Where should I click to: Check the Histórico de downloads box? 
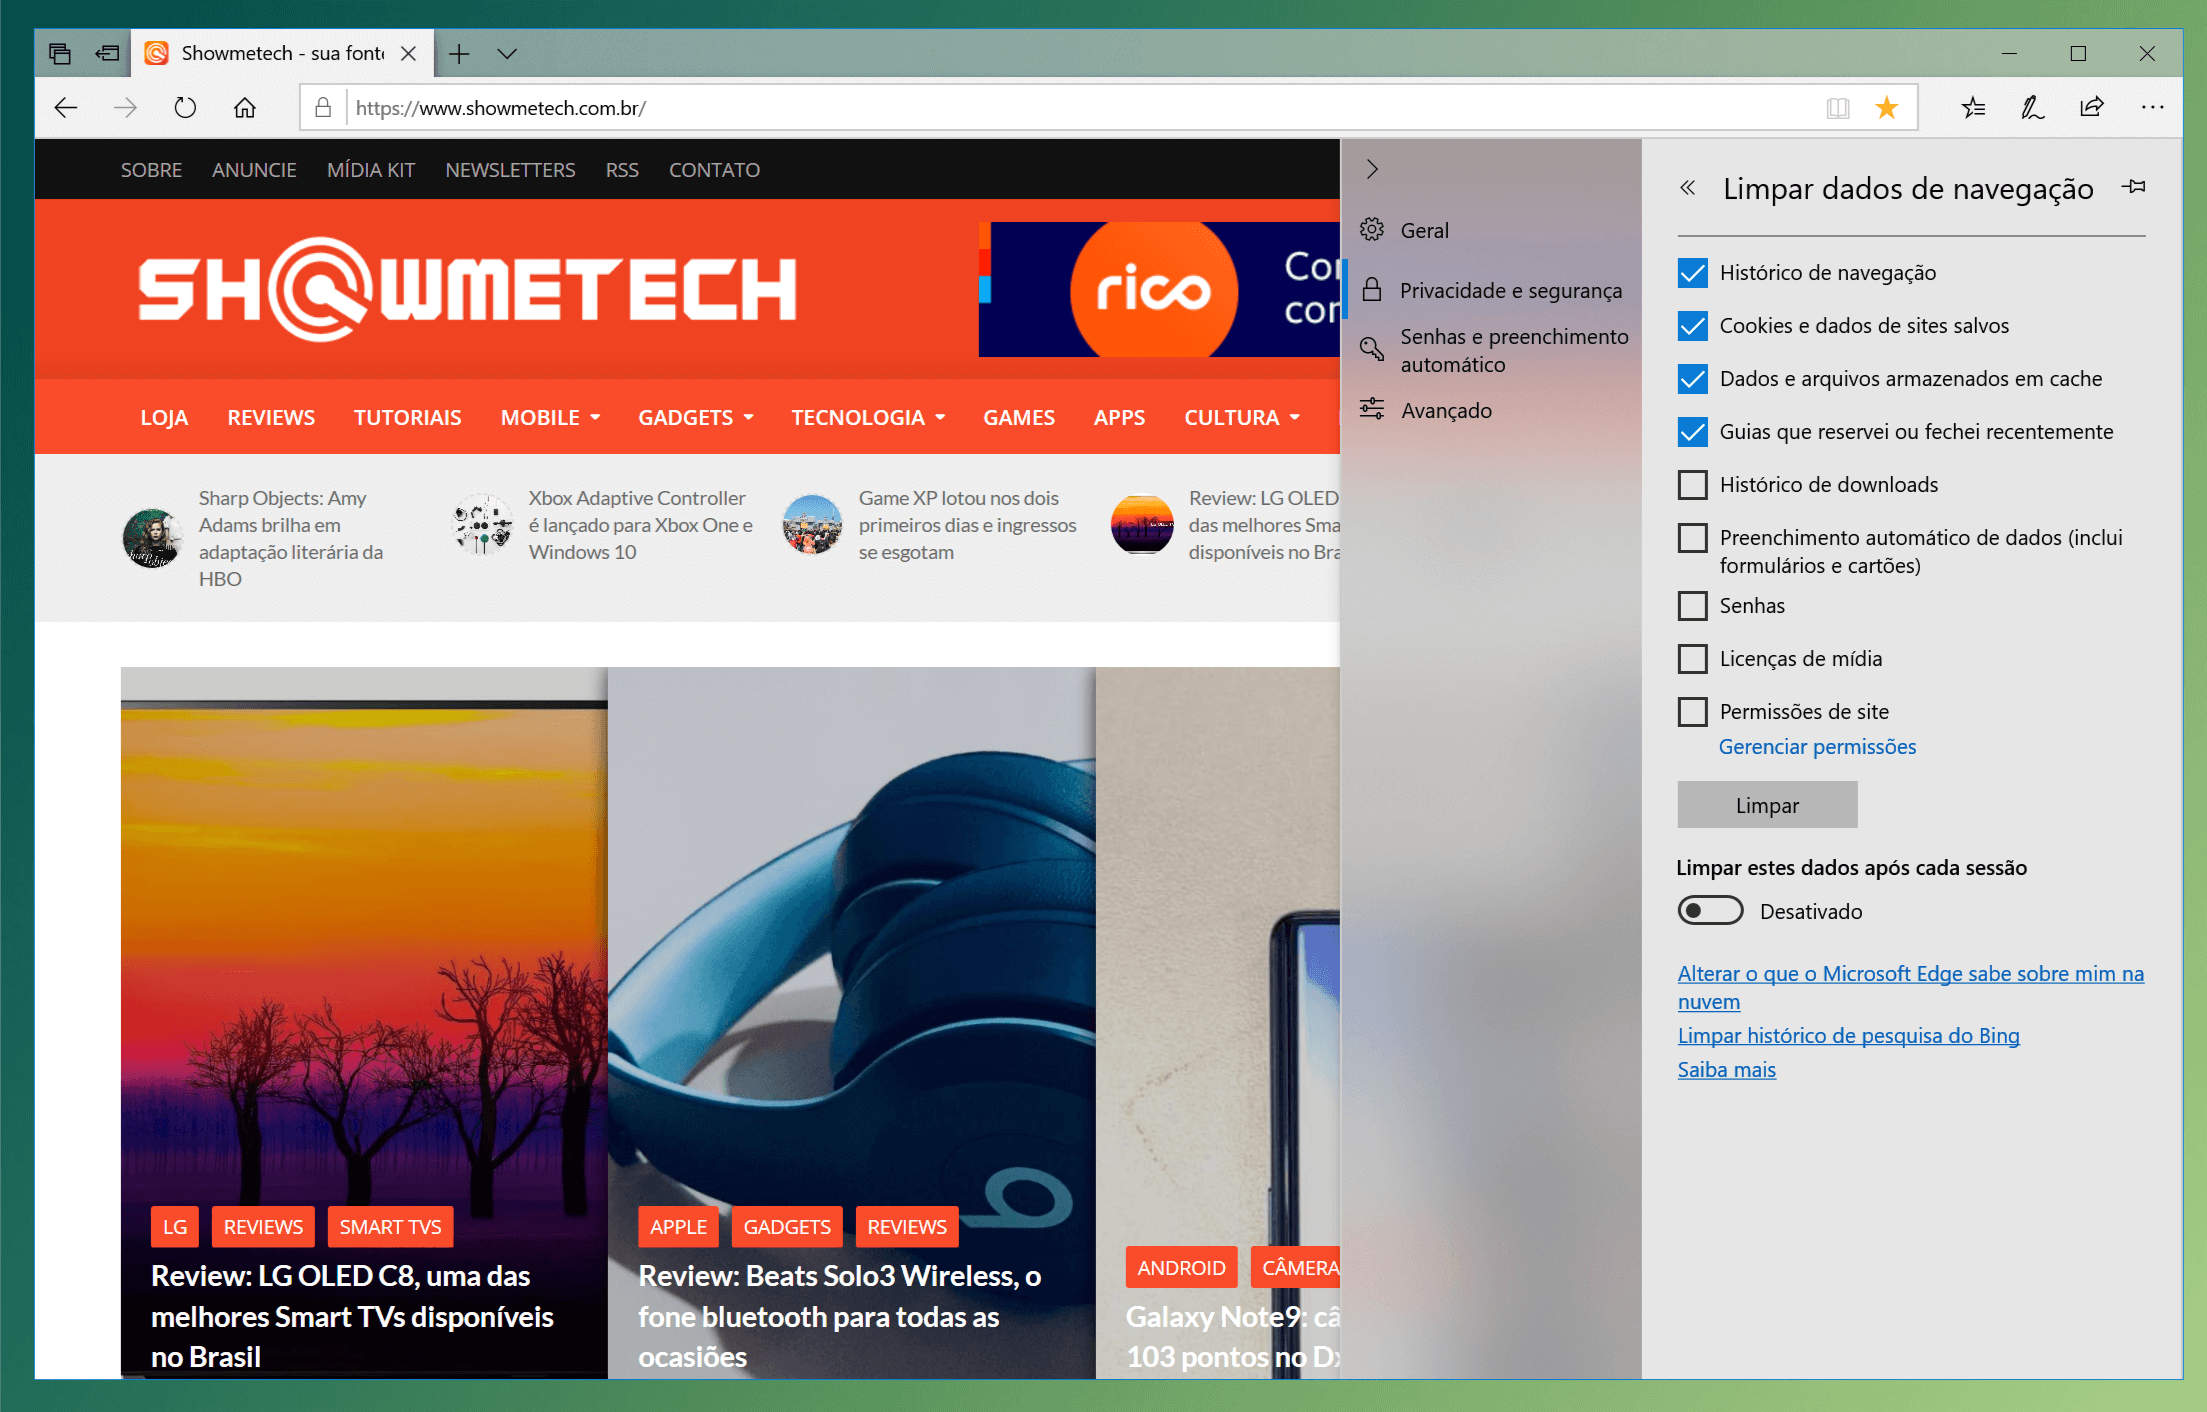pos(1692,485)
